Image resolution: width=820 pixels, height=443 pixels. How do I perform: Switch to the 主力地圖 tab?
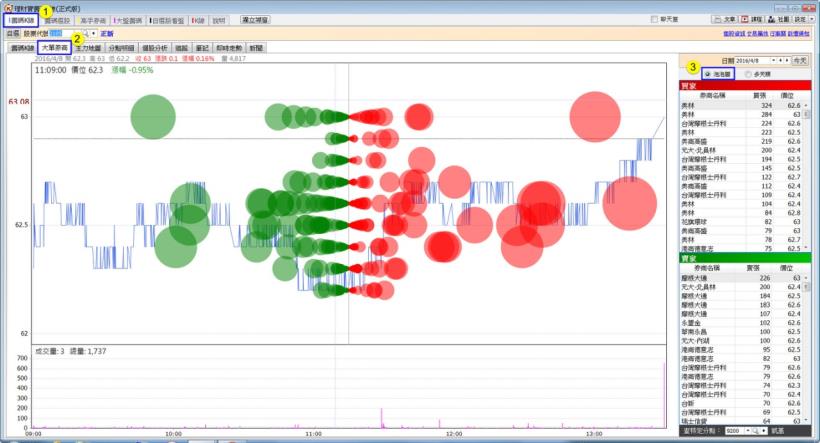point(87,48)
